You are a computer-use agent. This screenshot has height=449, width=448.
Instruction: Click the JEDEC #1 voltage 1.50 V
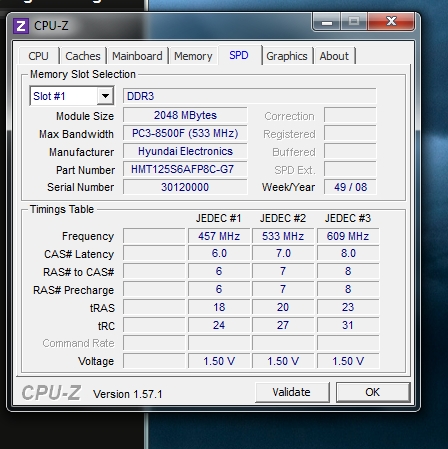pos(219,361)
